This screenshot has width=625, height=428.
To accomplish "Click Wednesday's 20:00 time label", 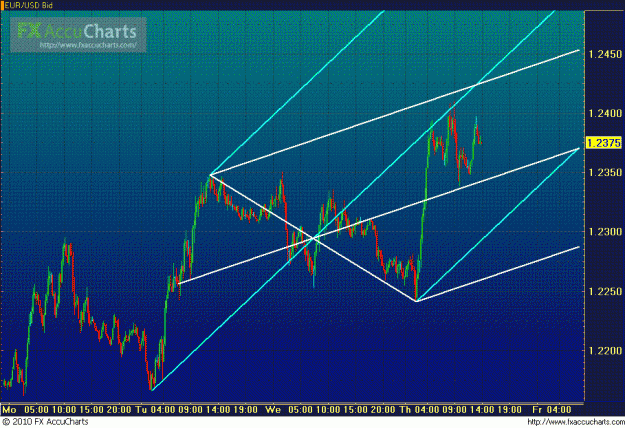I will [383, 410].
